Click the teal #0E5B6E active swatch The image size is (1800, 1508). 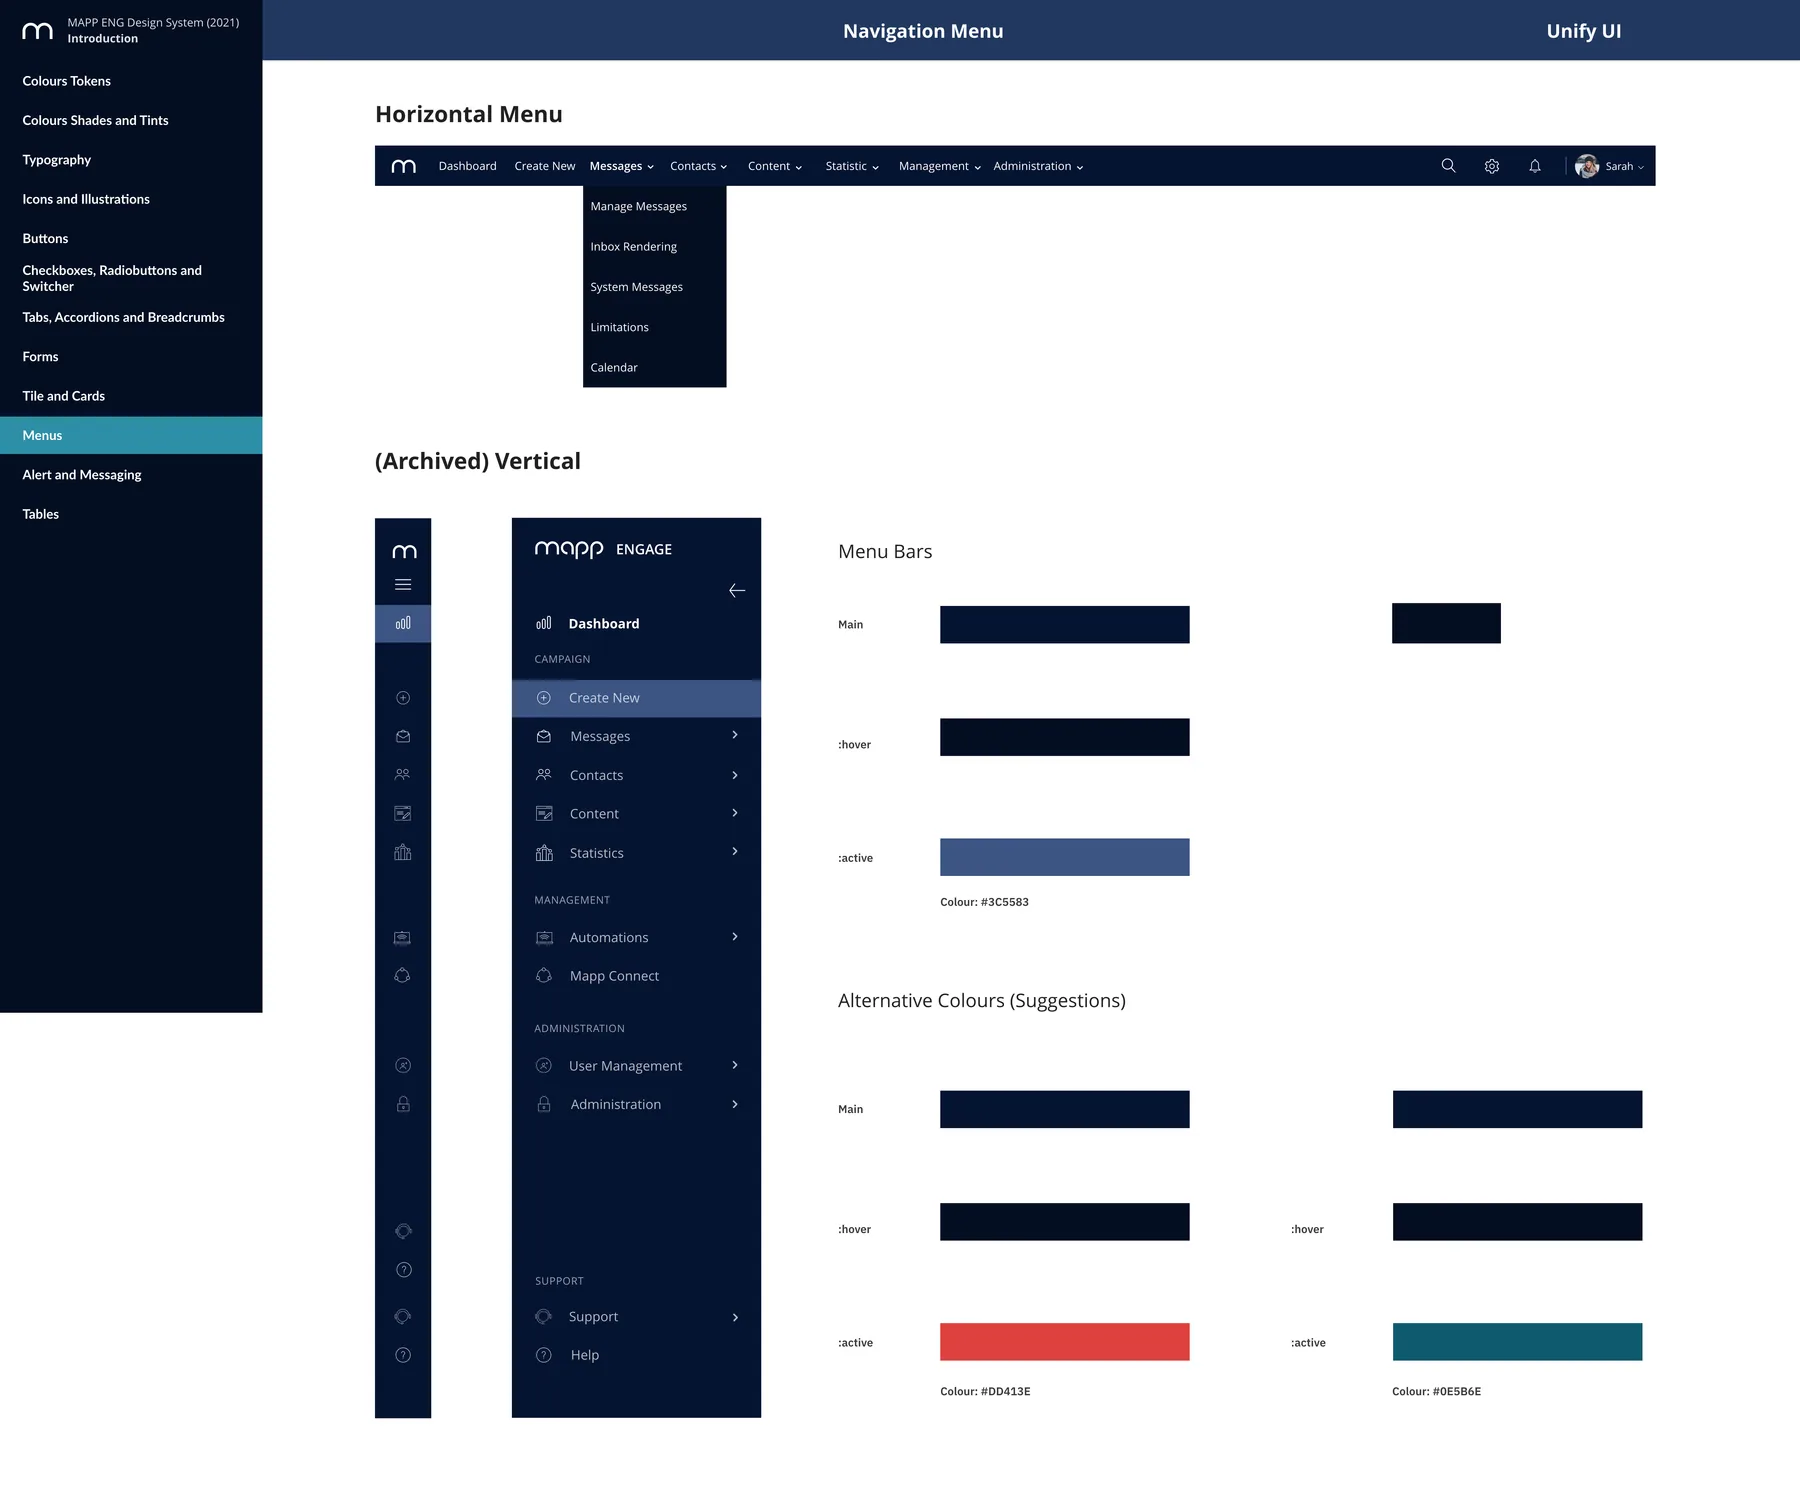[1517, 1342]
